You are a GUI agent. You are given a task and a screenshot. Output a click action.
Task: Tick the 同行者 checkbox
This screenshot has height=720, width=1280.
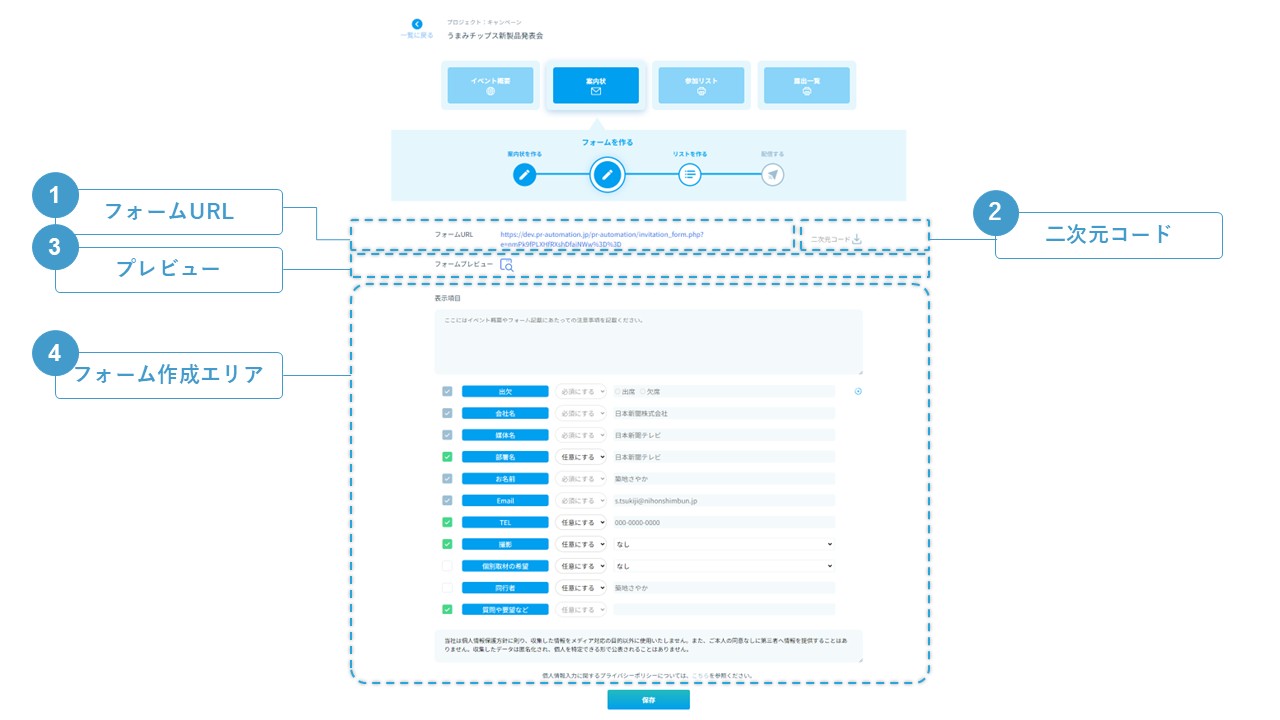[x=447, y=588]
